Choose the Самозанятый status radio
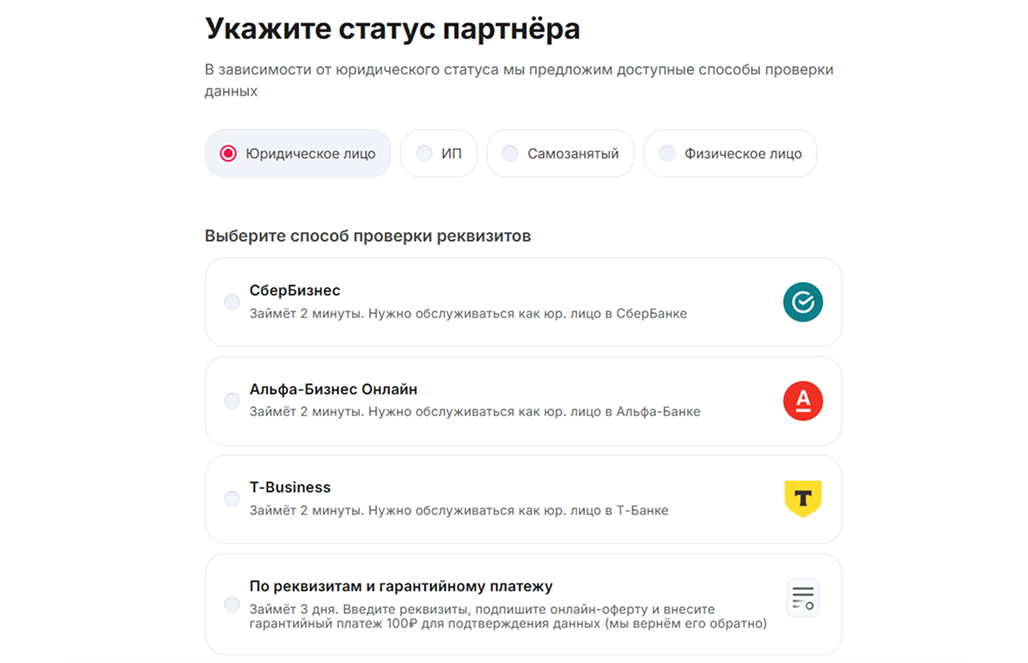Viewport: 1028px width, 663px height. point(510,154)
